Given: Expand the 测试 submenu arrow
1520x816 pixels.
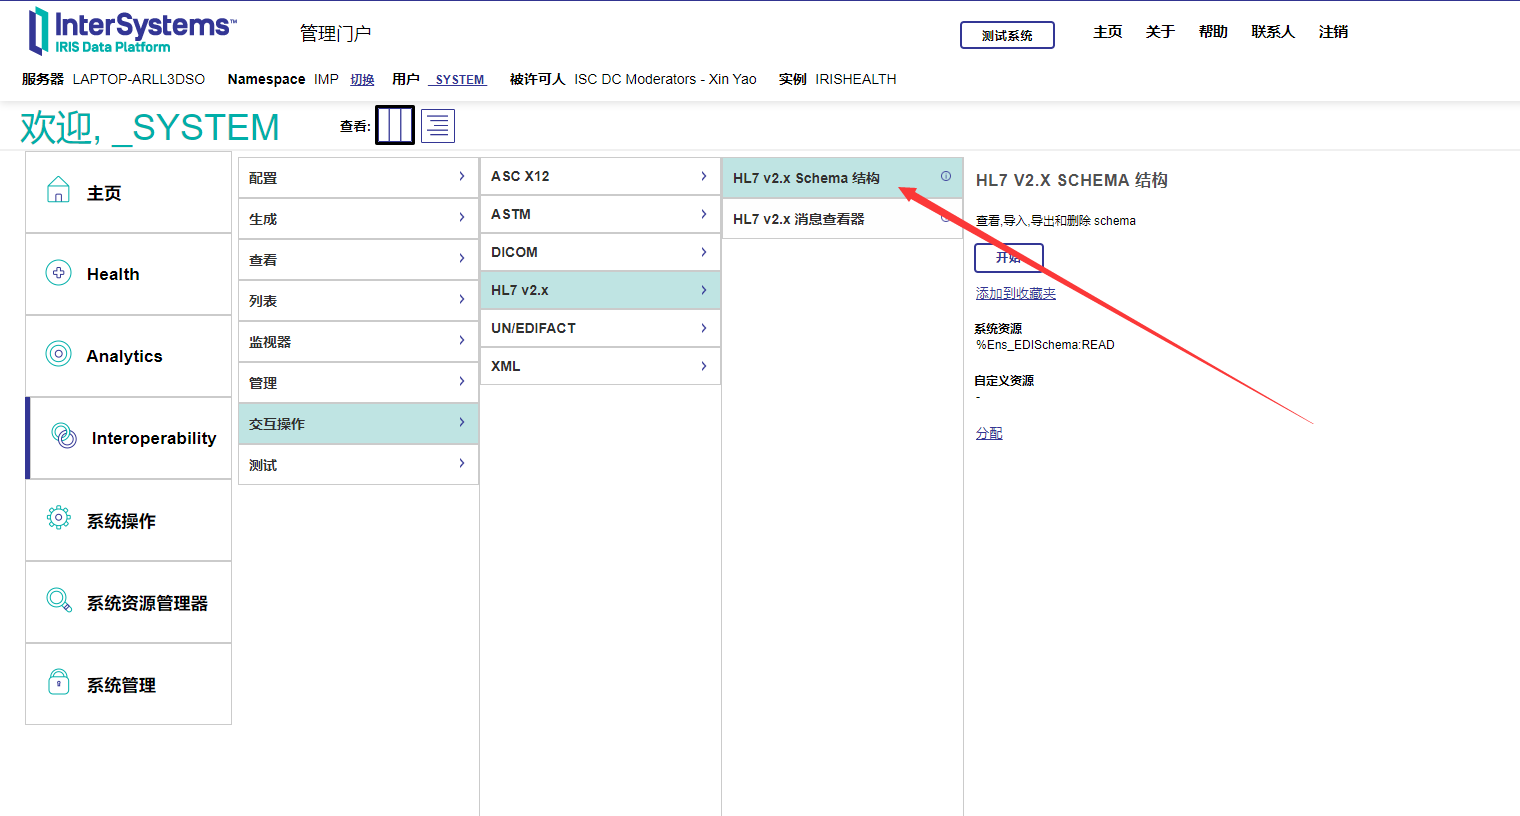Looking at the screenshot, I should (461, 463).
